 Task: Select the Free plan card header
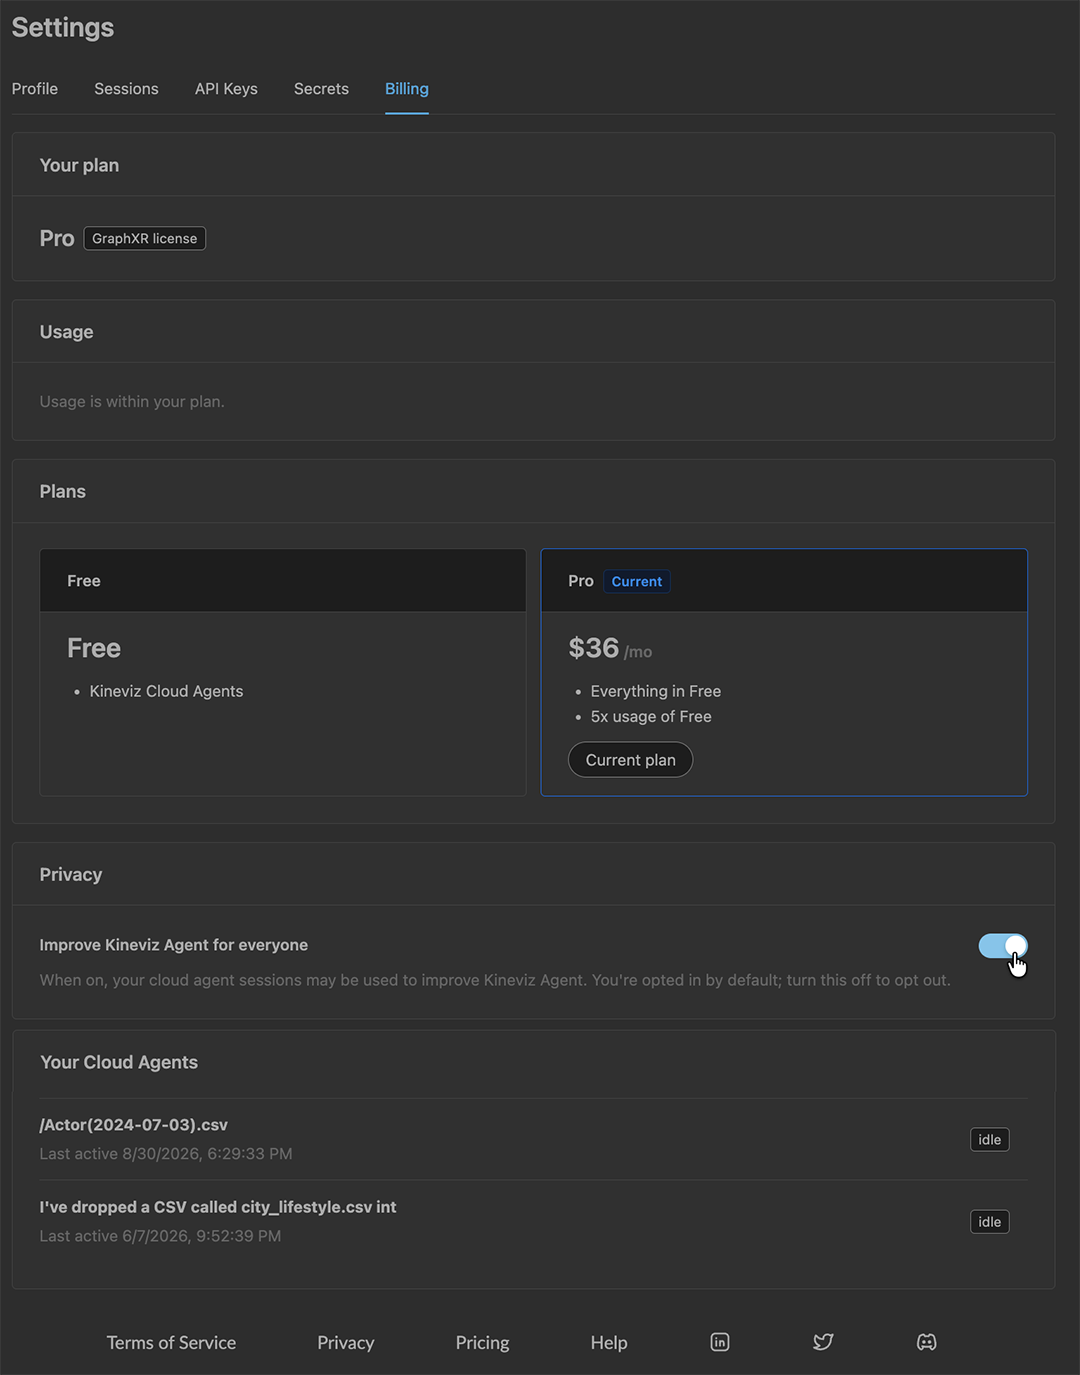pyautogui.click(x=283, y=581)
